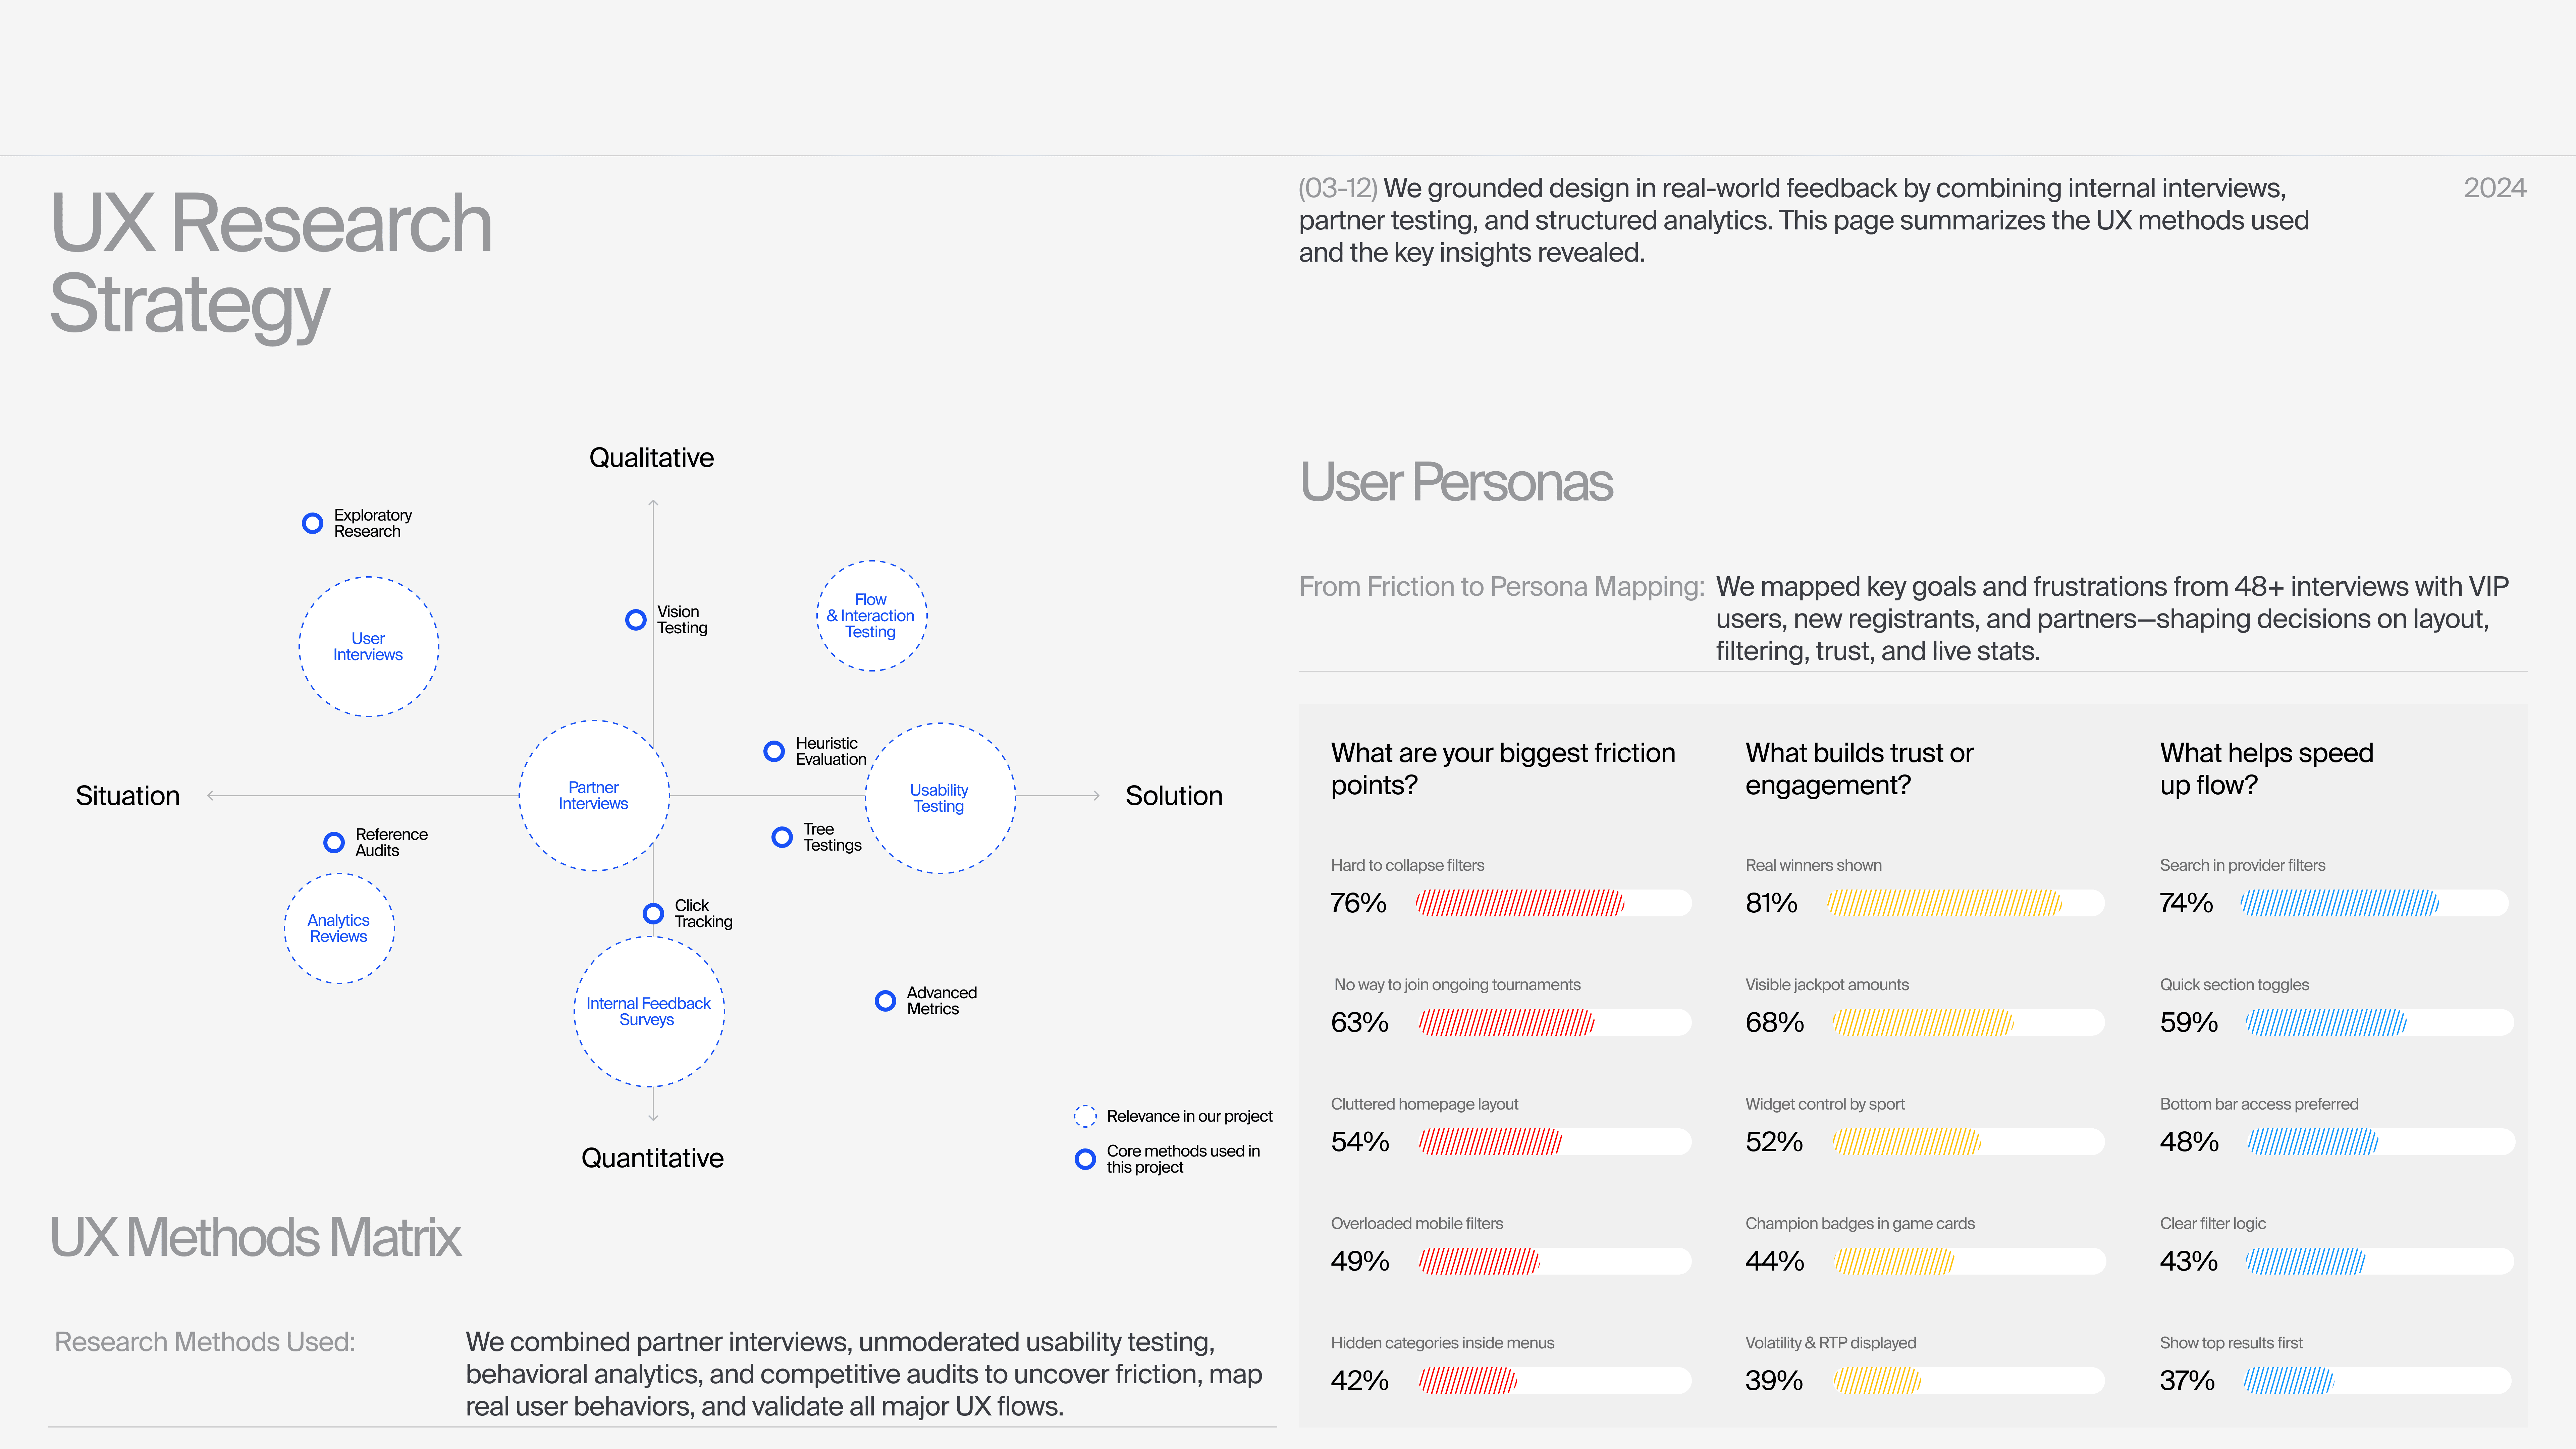
Task: Open the Partner Interviews bubble
Action: click(594, 796)
